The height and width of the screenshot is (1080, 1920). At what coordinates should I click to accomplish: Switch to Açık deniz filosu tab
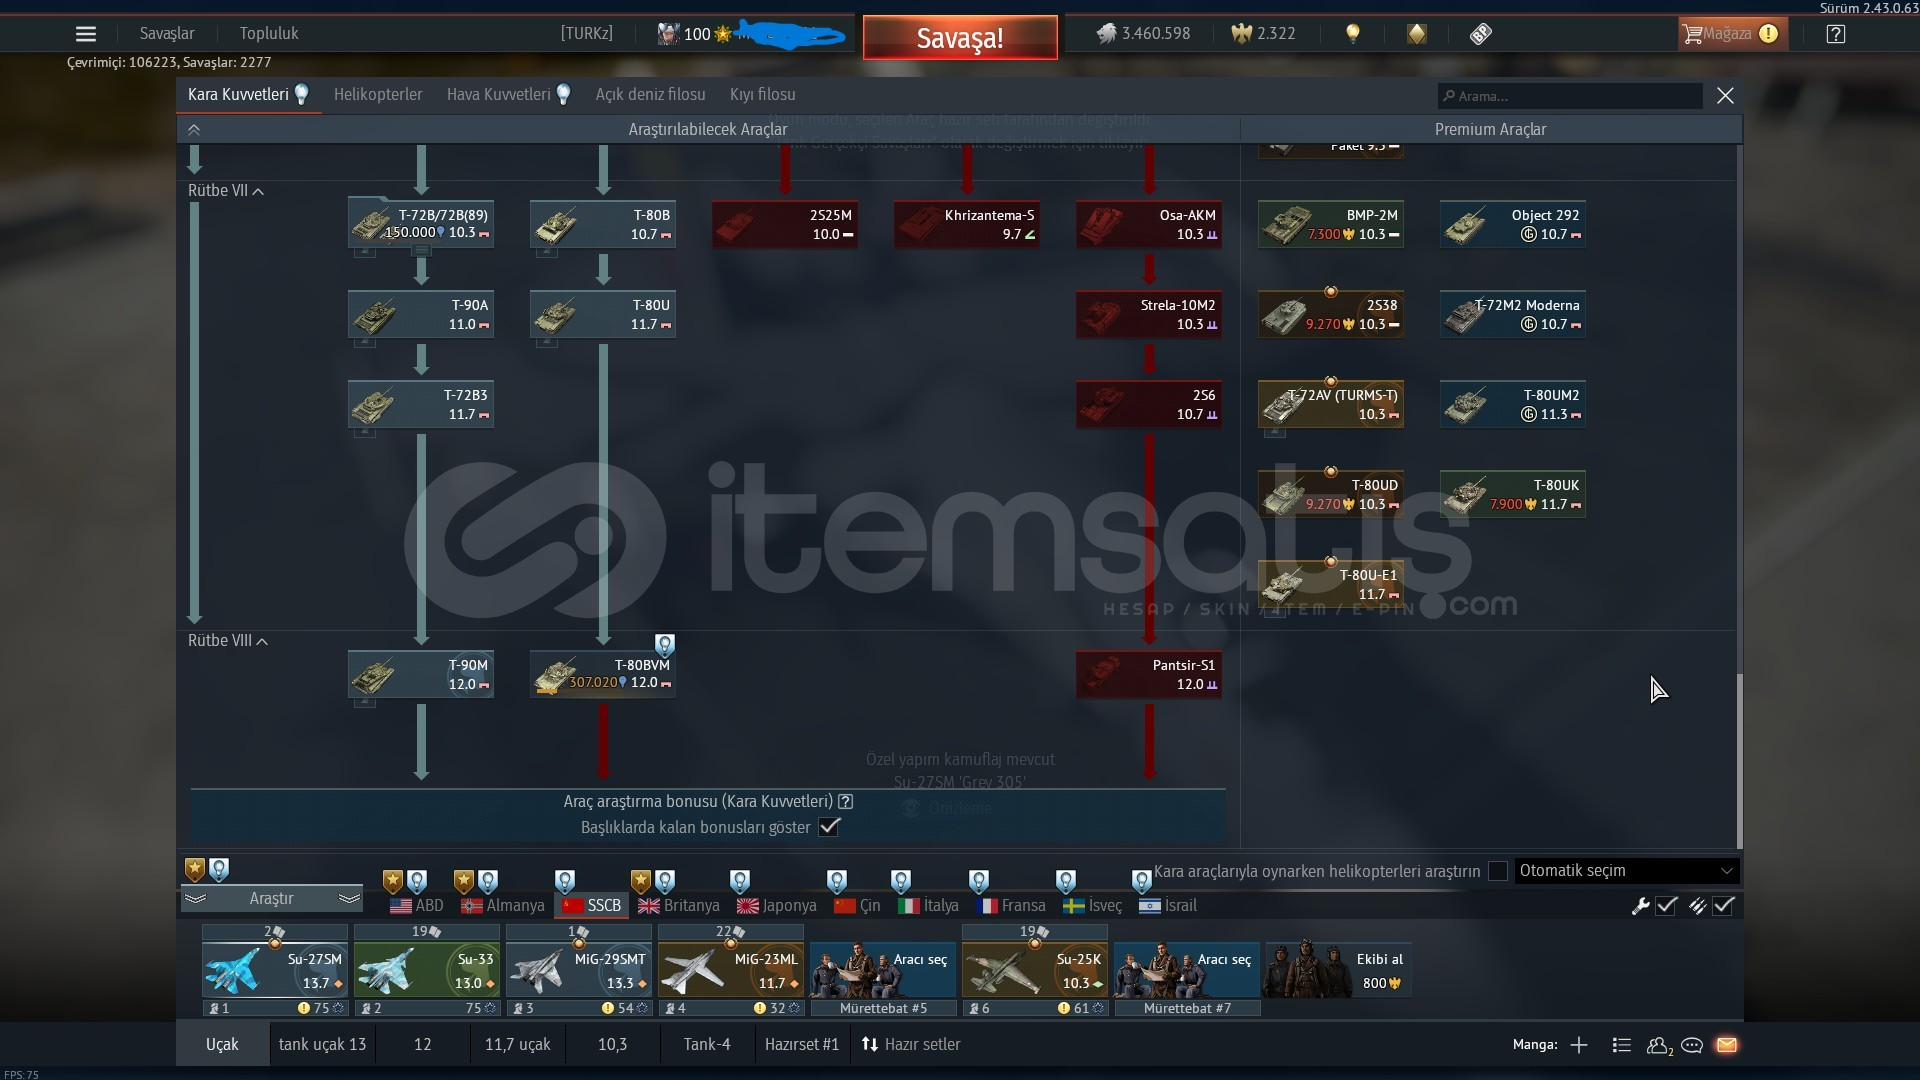650,95
